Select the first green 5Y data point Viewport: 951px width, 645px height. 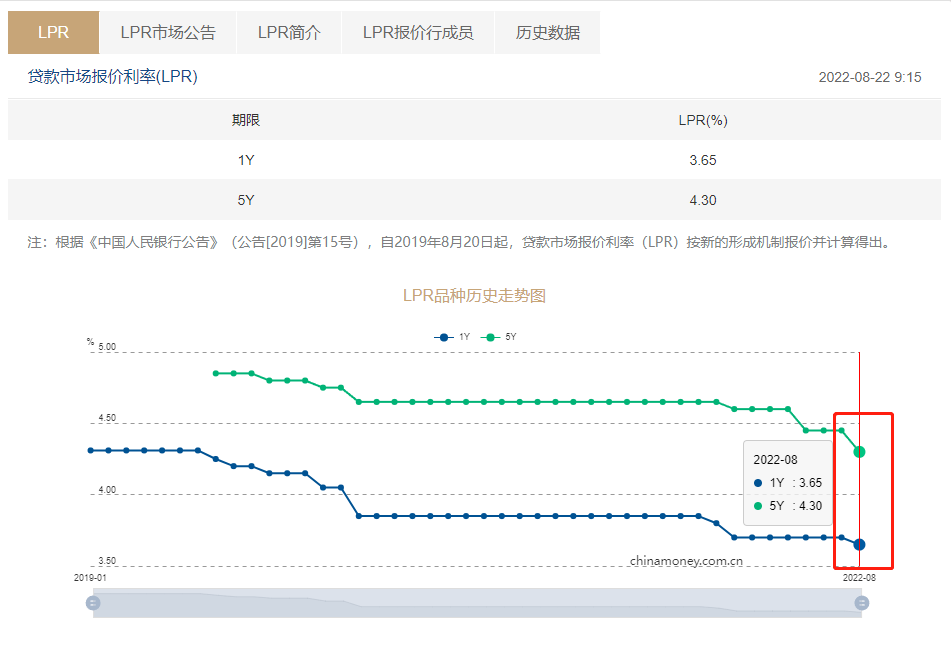point(216,373)
